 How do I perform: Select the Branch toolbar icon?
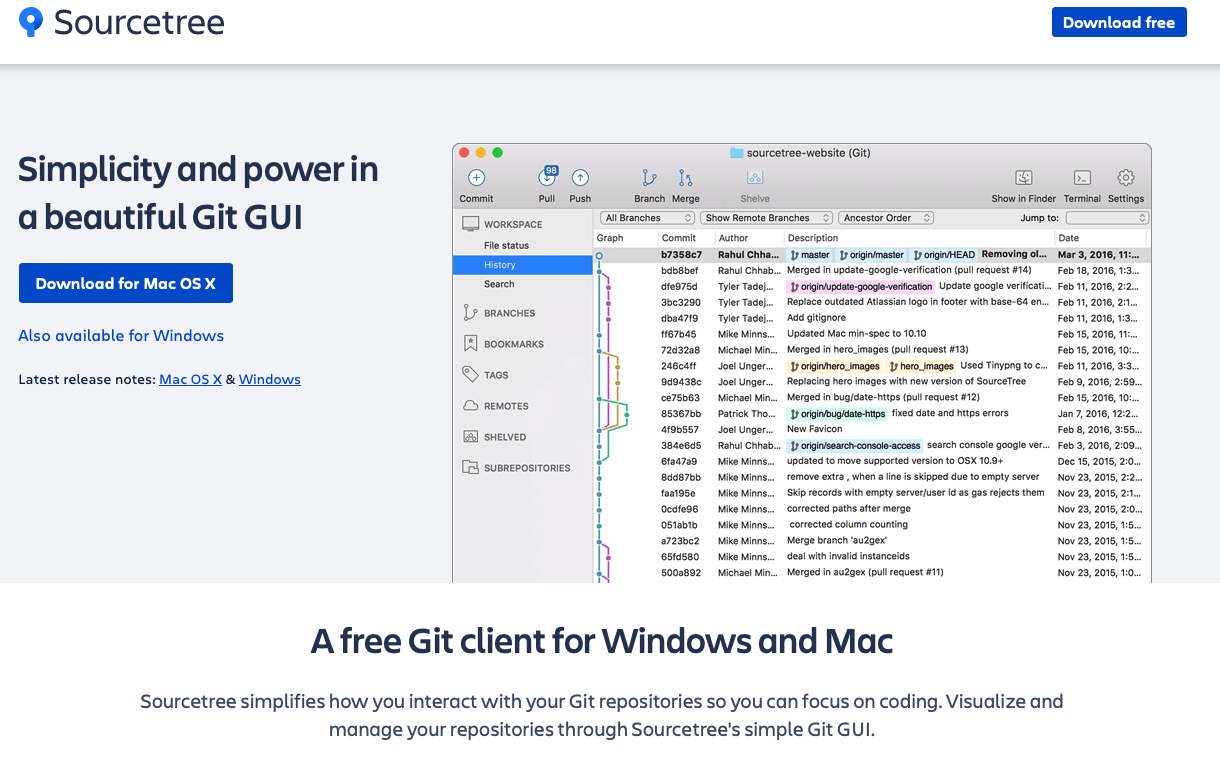[x=649, y=178]
